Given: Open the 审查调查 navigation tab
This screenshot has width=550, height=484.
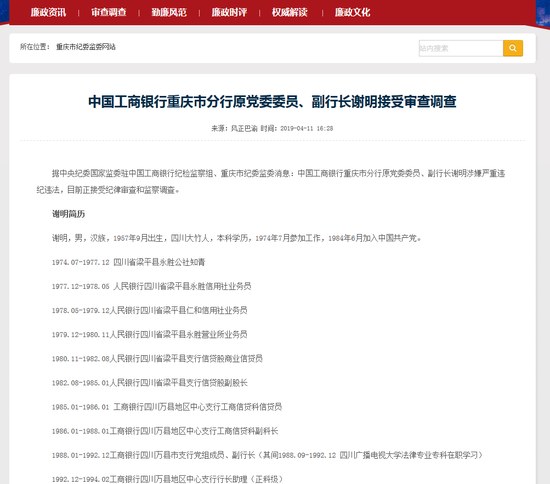Looking at the screenshot, I should coord(109,12).
